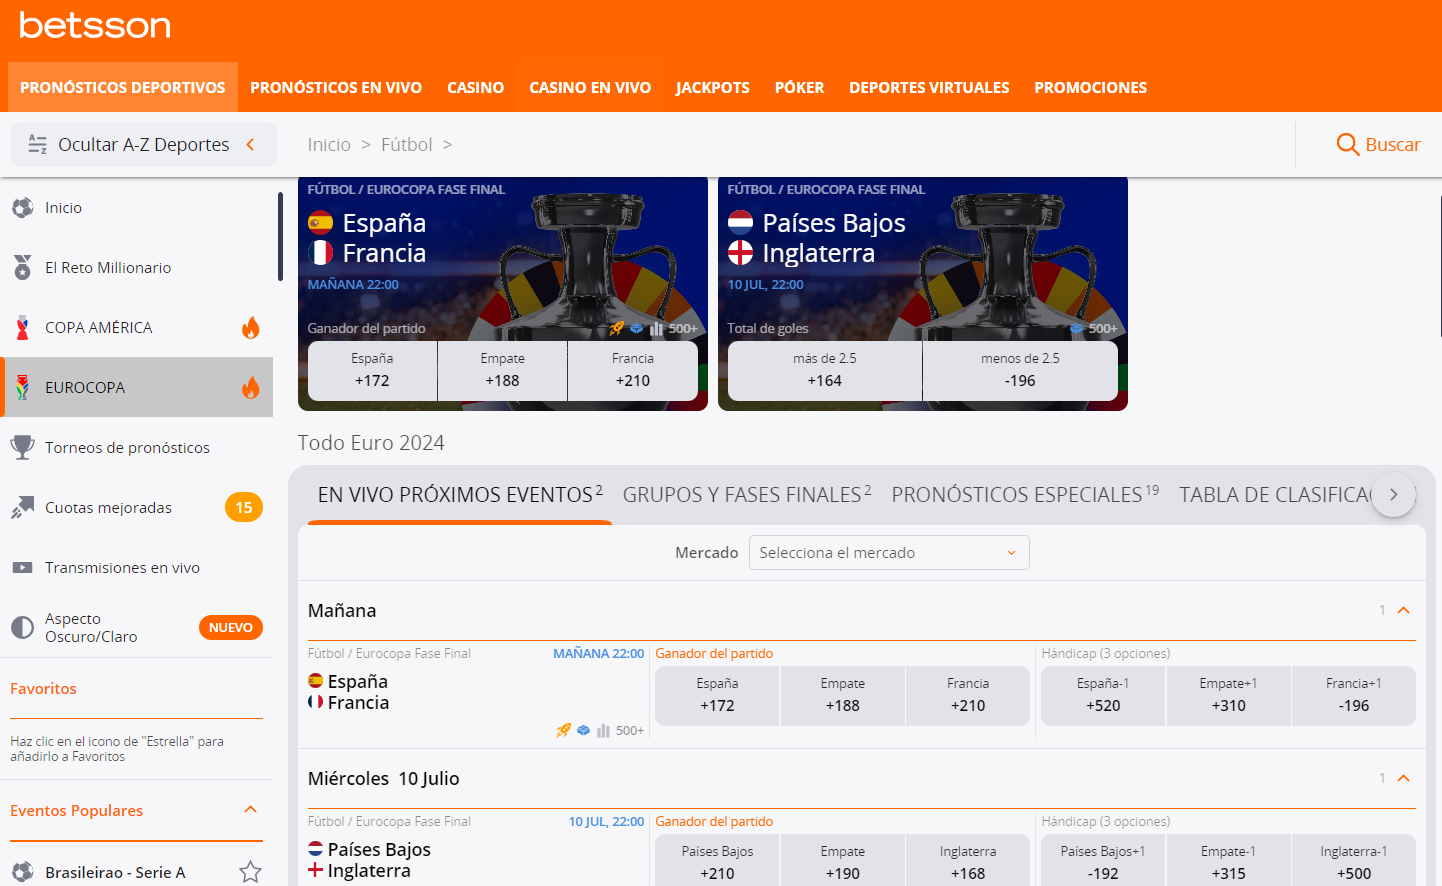Bet Empate +188 on banner card
1442x886 pixels.
tap(503, 371)
